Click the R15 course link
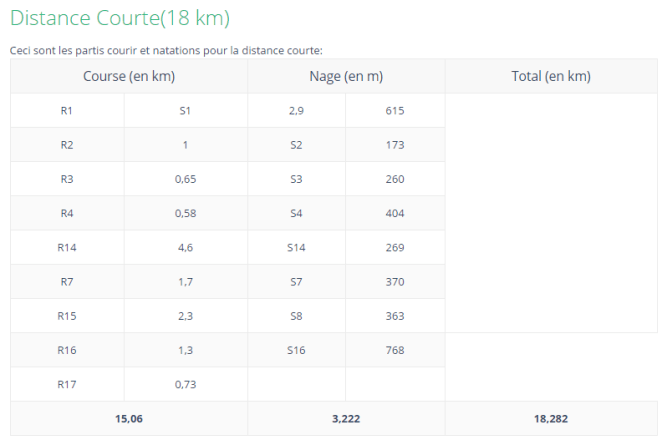This screenshot has width=662, height=440. [67, 316]
